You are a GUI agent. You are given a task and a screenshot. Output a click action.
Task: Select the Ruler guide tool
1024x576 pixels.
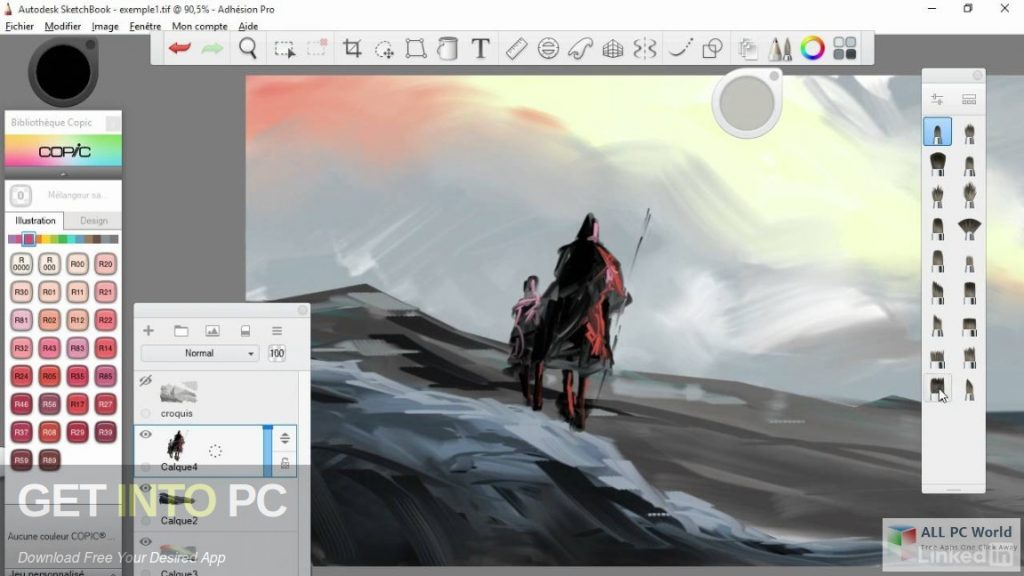(x=517, y=47)
